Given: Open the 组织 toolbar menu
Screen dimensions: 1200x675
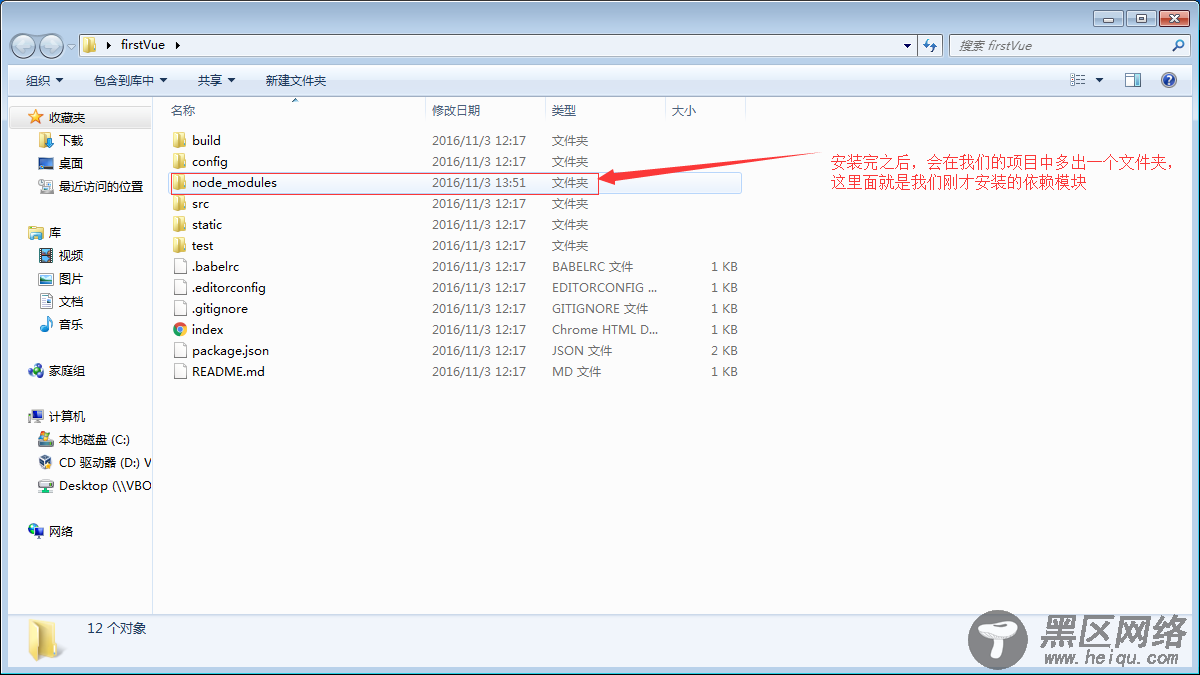Looking at the screenshot, I should pyautogui.click(x=44, y=80).
